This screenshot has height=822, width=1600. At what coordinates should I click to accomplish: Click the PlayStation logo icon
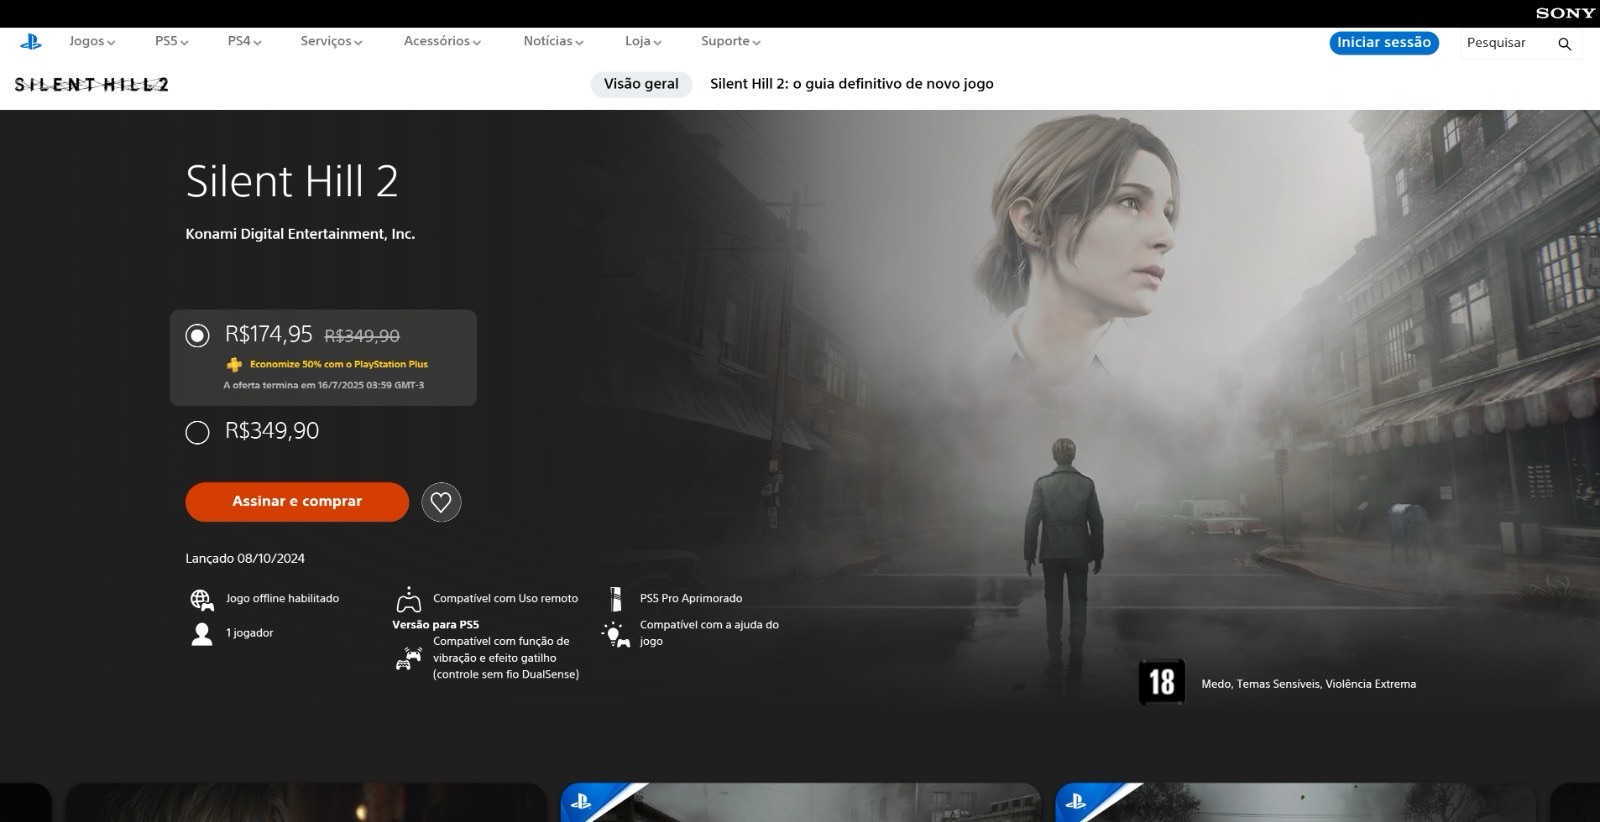click(31, 42)
